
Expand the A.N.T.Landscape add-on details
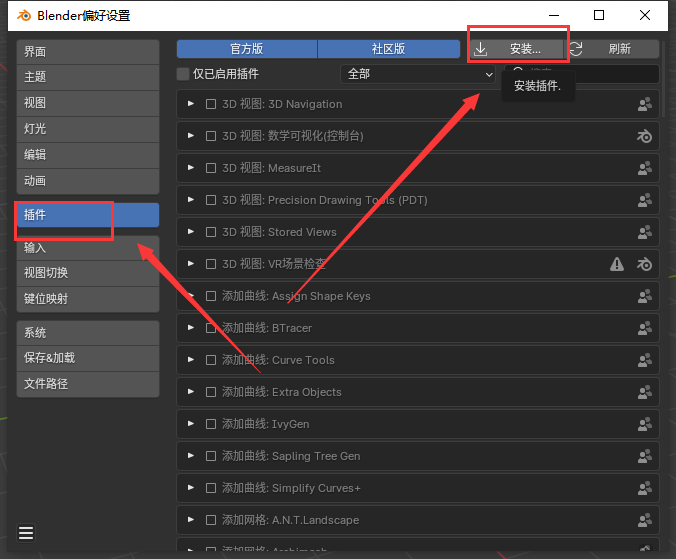tap(191, 519)
